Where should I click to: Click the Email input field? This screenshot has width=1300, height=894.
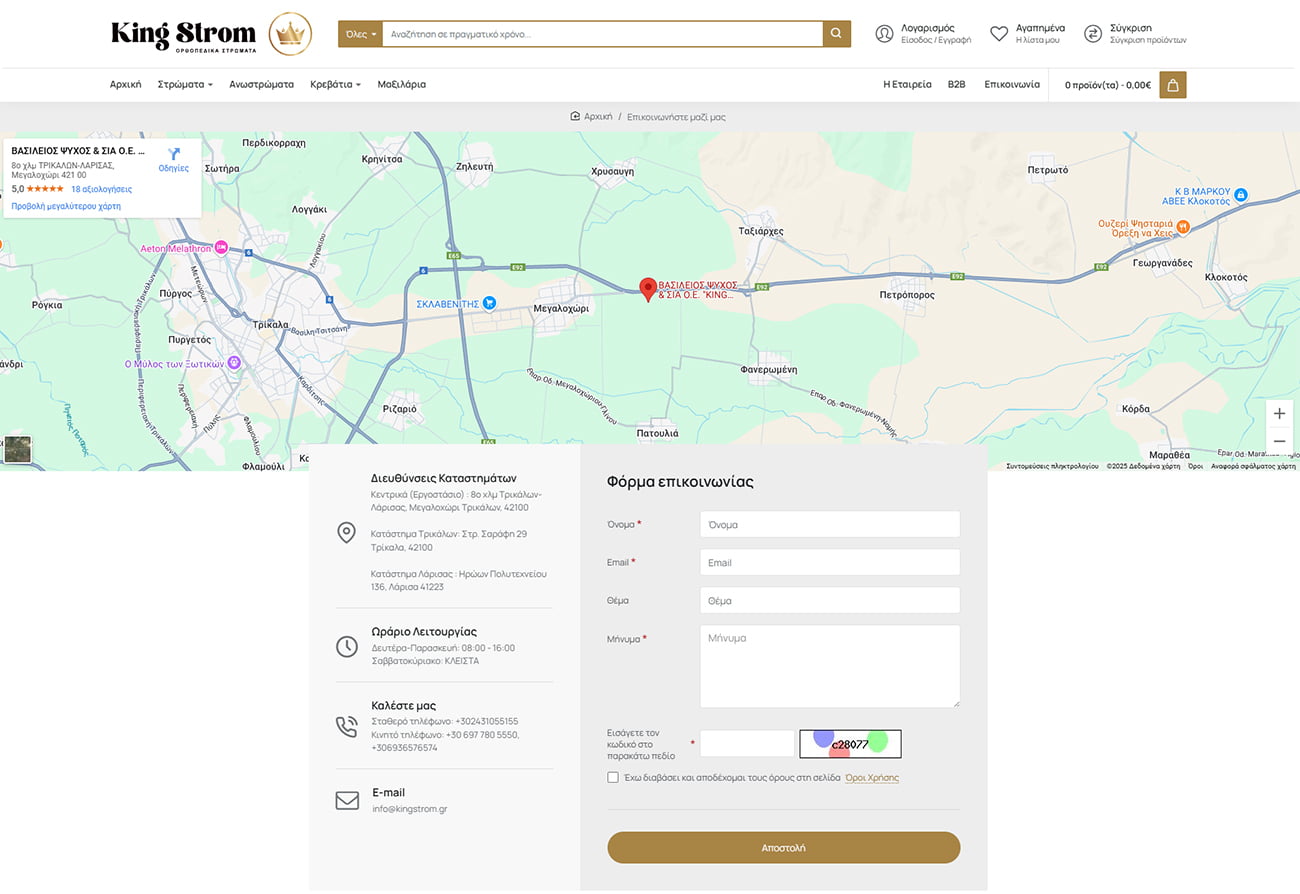(830, 562)
